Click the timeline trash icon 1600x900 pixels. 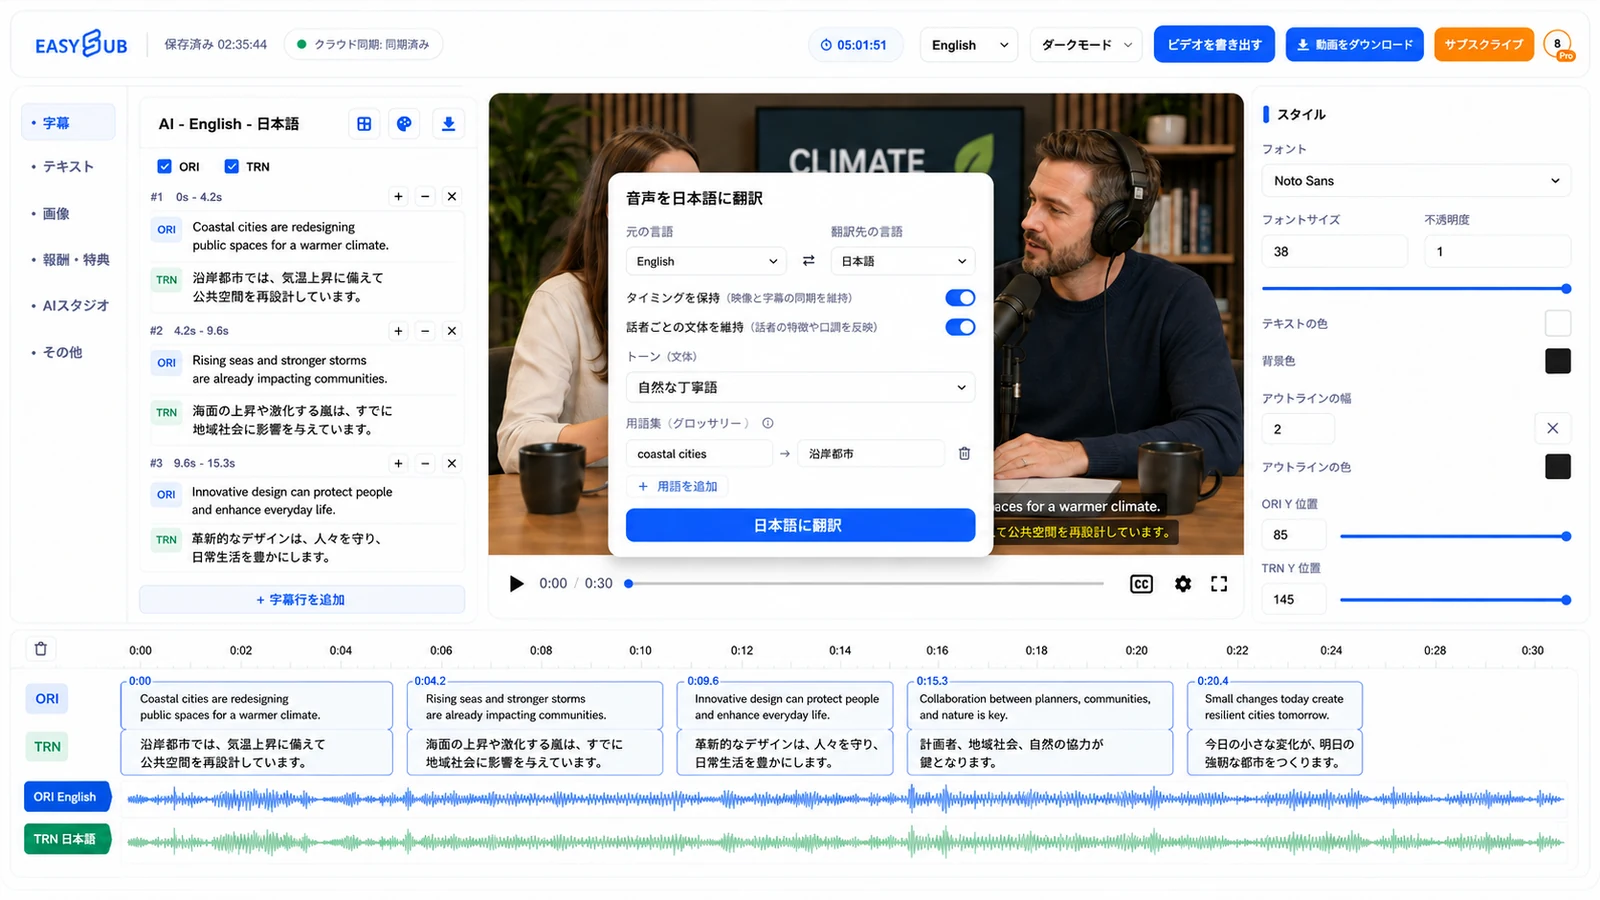(x=41, y=649)
